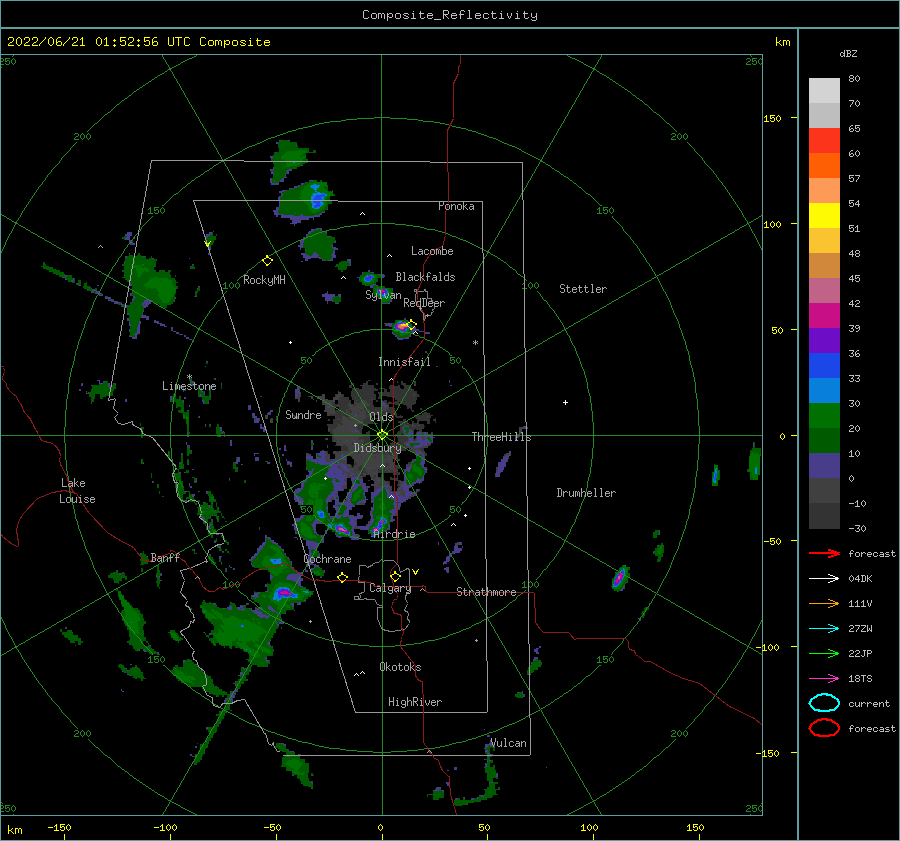Screen dimensions: 900x841
Task: Click the Innisfail label
Action: 404,362
